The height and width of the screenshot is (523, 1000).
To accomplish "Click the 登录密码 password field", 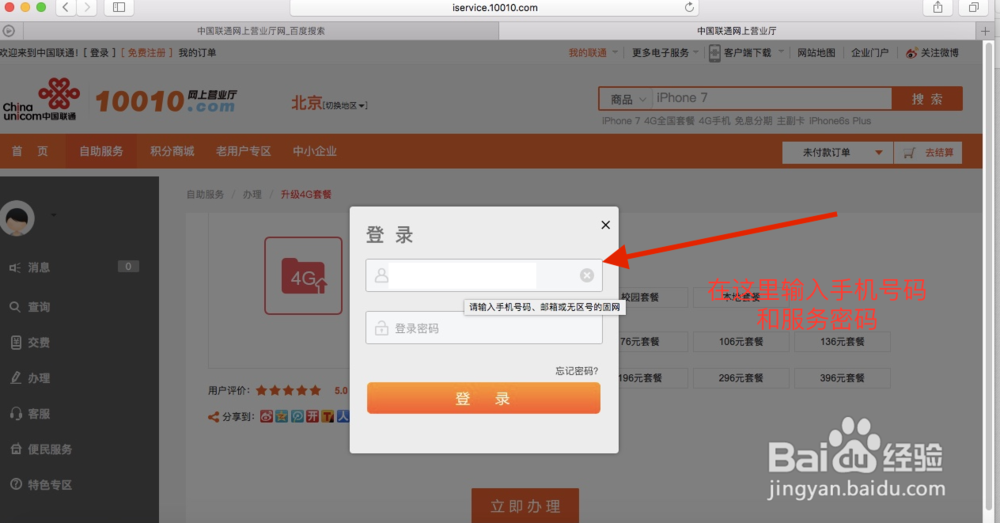I will click(x=483, y=328).
